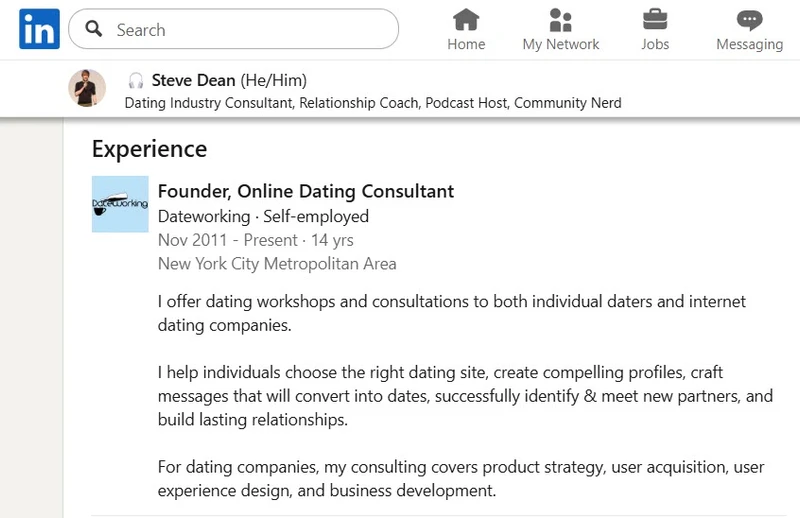Go to the Home tab label
This screenshot has height=518, width=800.
point(466,44)
